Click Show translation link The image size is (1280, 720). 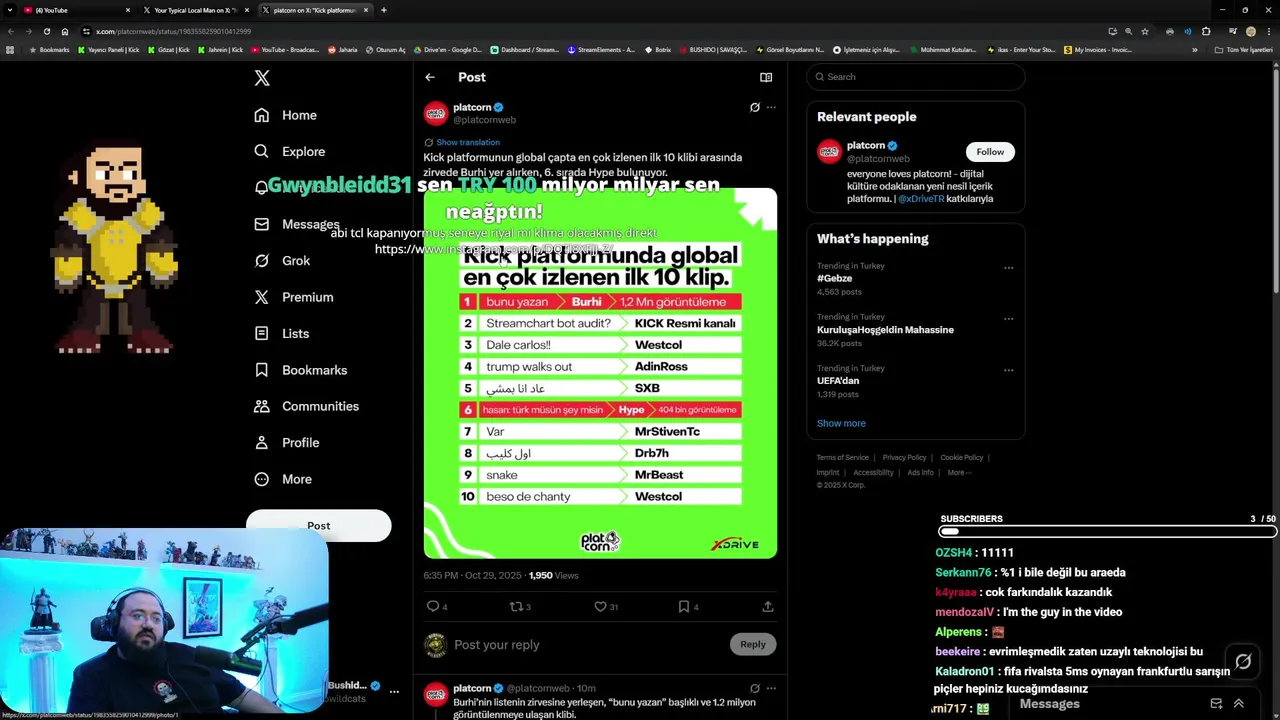[x=467, y=142]
